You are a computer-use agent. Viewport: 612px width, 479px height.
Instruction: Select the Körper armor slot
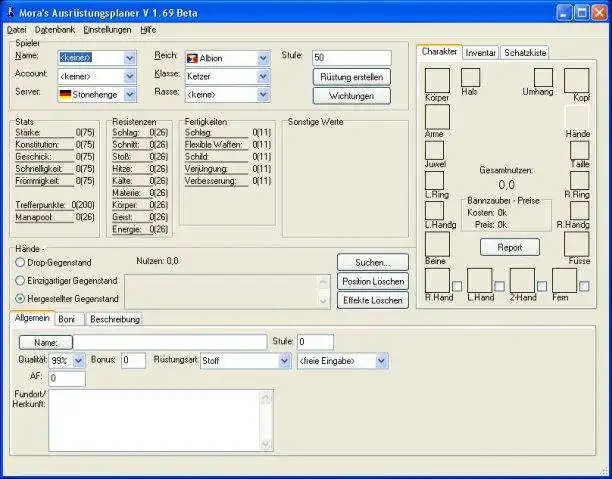pyautogui.click(x=437, y=80)
